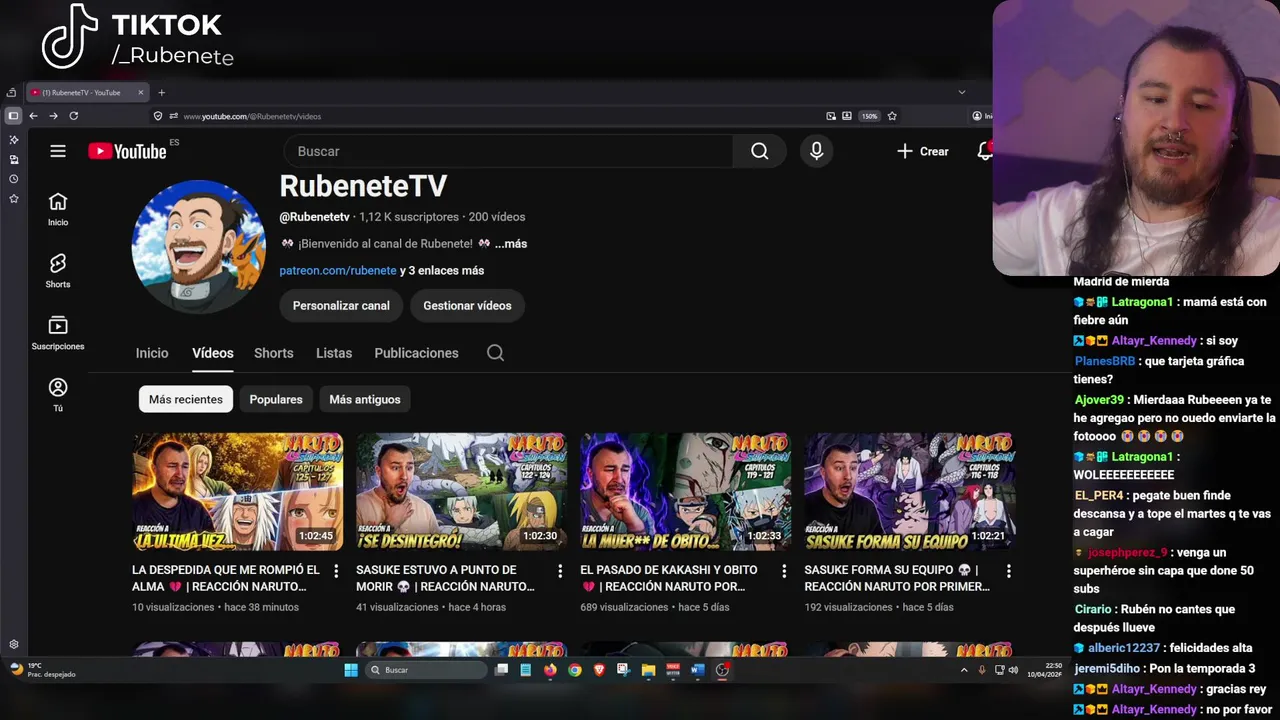Click RubeneteTV channel avatar image

click(199, 247)
